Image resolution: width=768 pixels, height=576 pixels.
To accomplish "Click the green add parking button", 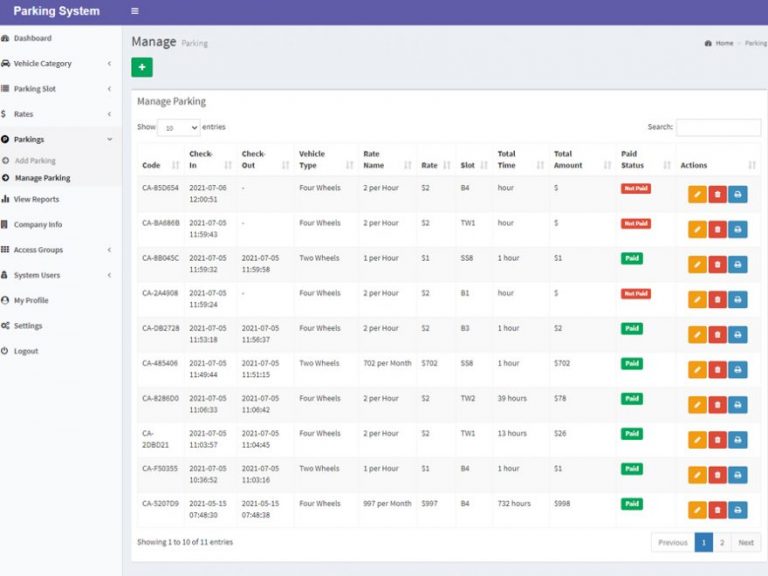I will coord(142,67).
